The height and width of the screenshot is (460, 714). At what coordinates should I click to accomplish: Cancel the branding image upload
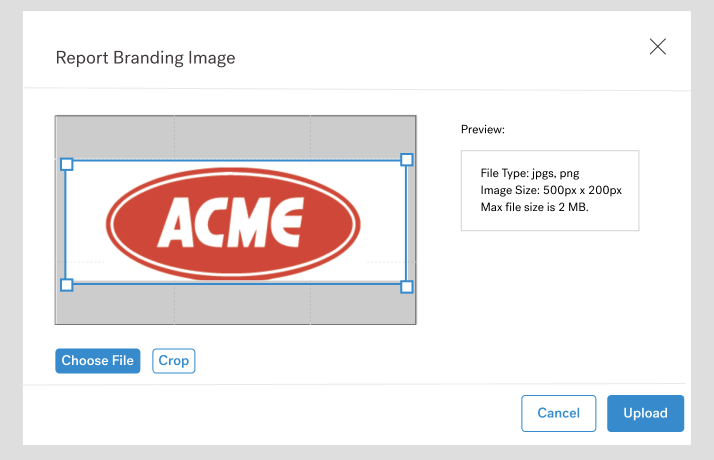tap(558, 413)
